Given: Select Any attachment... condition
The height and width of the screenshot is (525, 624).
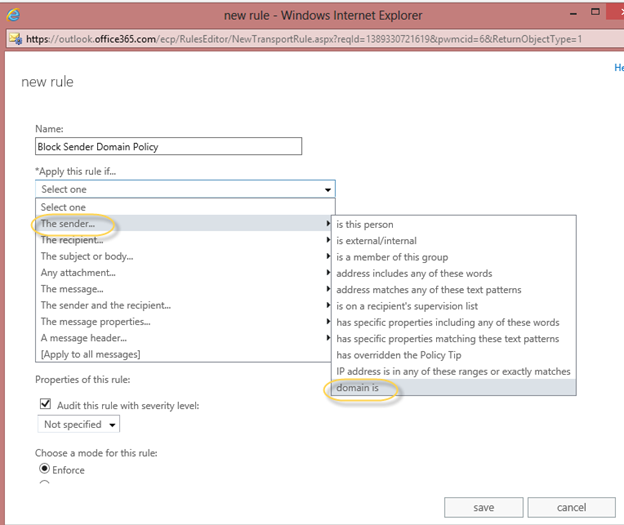Looking at the screenshot, I should (x=183, y=272).
